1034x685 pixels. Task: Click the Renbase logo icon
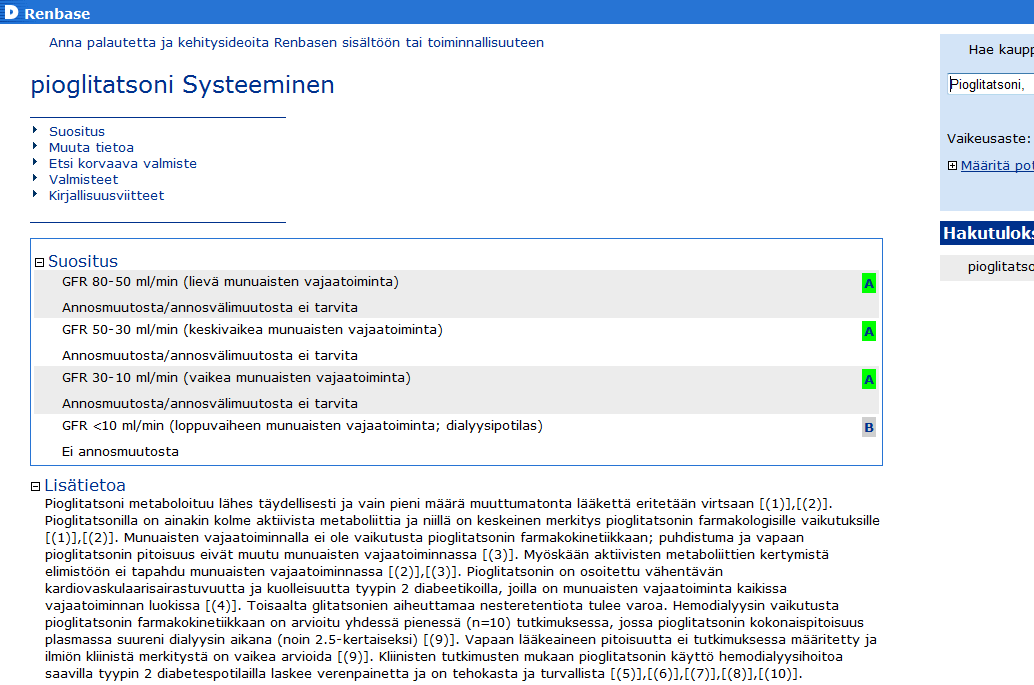coord(11,12)
